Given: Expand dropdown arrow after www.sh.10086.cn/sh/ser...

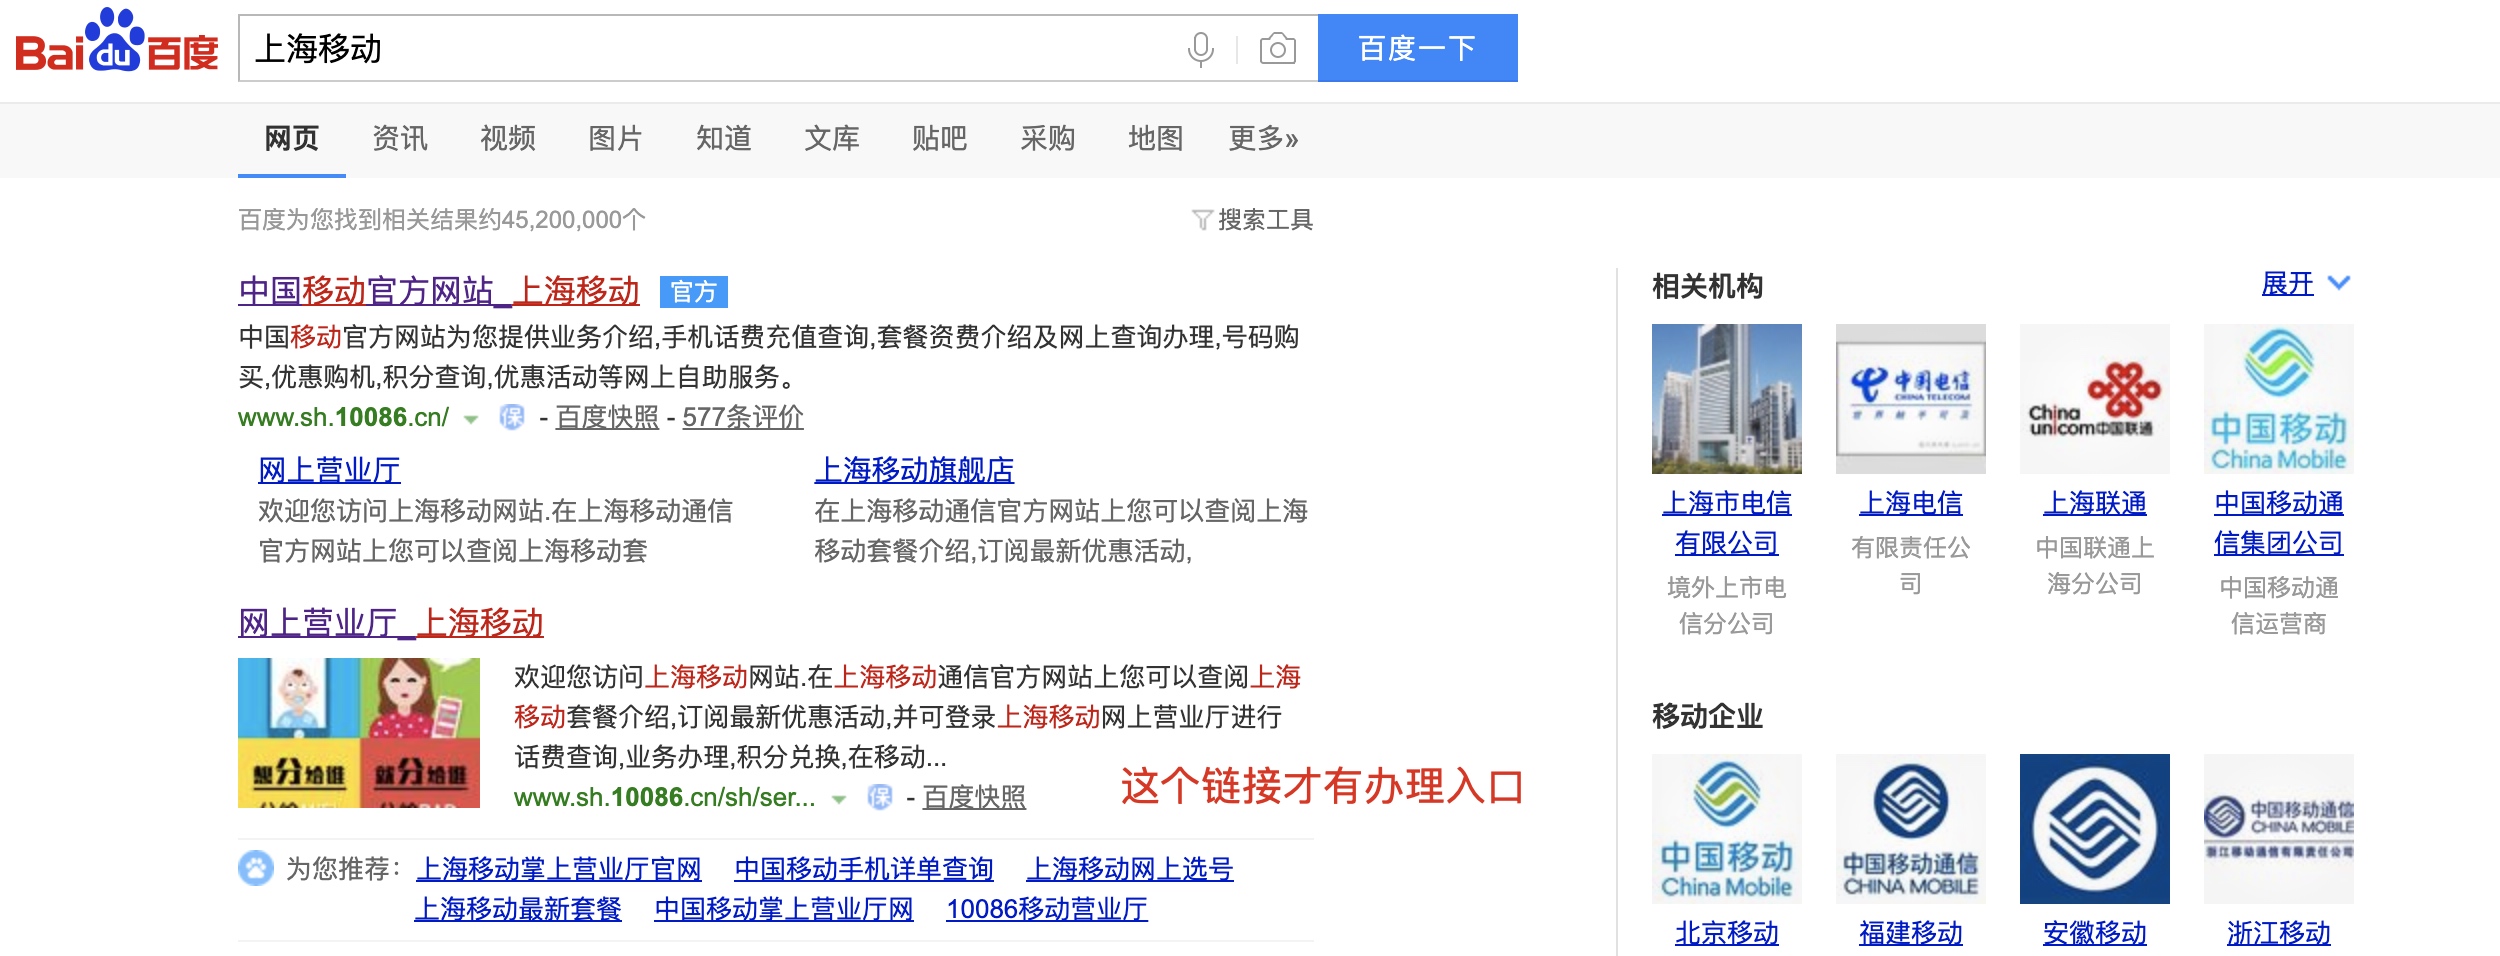Looking at the screenshot, I should tap(839, 799).
